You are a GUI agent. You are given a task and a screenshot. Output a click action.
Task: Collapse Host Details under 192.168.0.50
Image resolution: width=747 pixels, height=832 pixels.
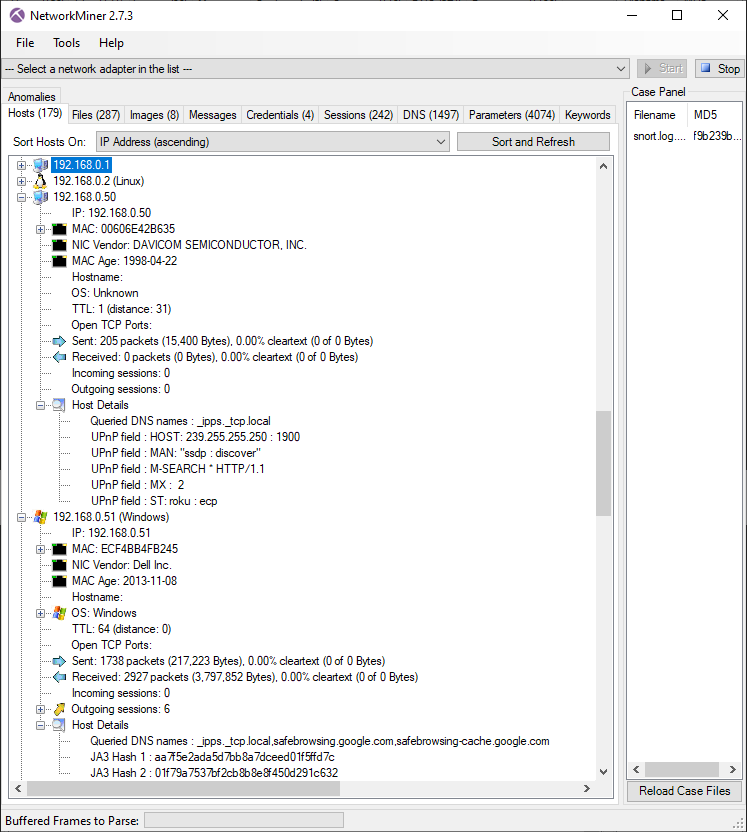40,405
